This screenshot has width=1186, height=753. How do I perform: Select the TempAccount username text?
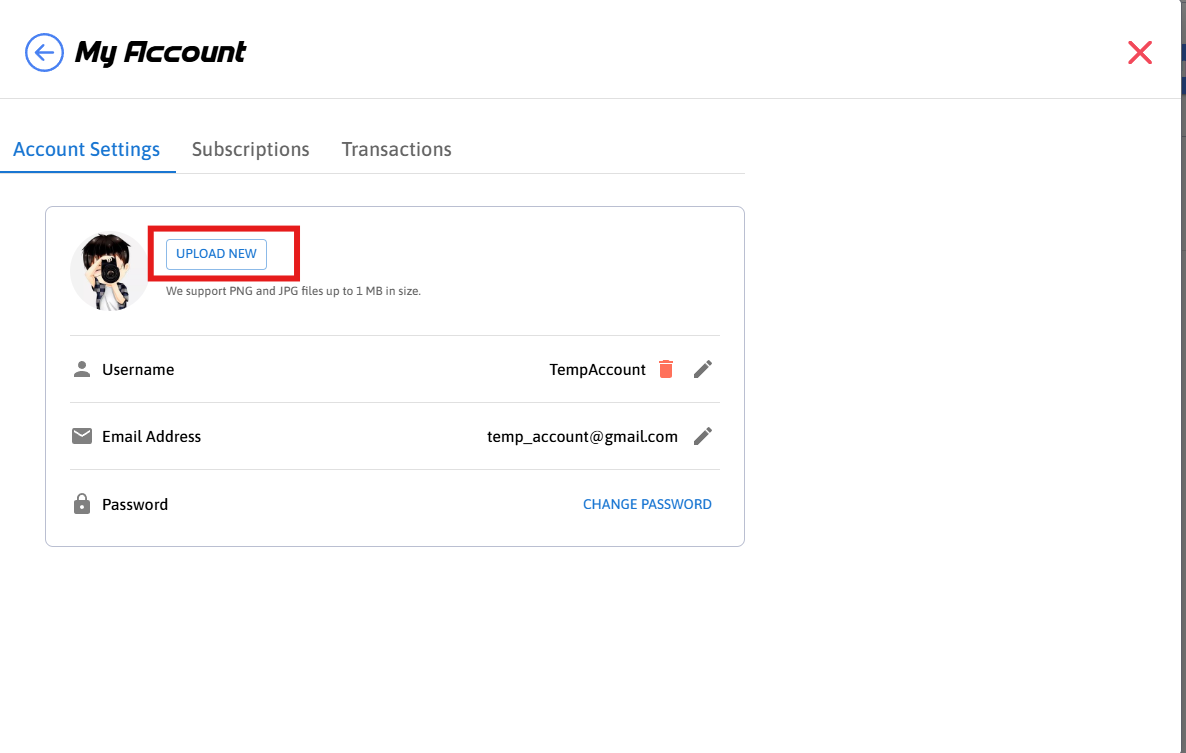[597, 369]
